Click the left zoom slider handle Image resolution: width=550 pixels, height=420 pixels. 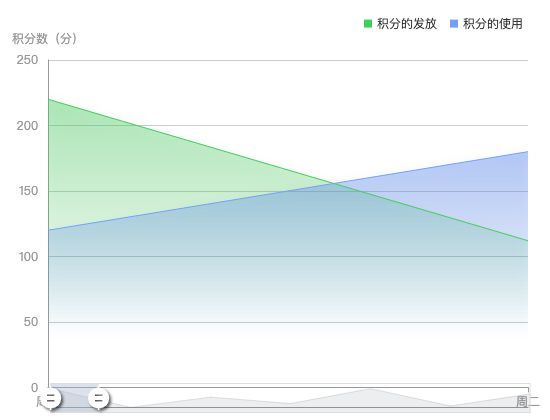tap(51, 399)
